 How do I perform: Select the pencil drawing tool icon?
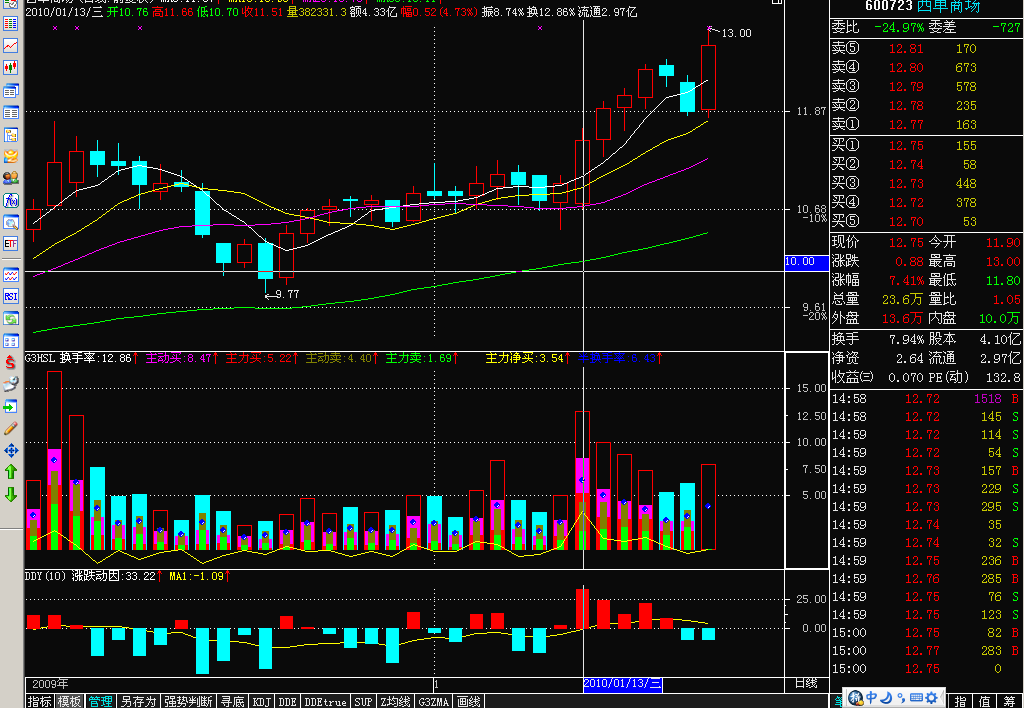coord(10,428)
